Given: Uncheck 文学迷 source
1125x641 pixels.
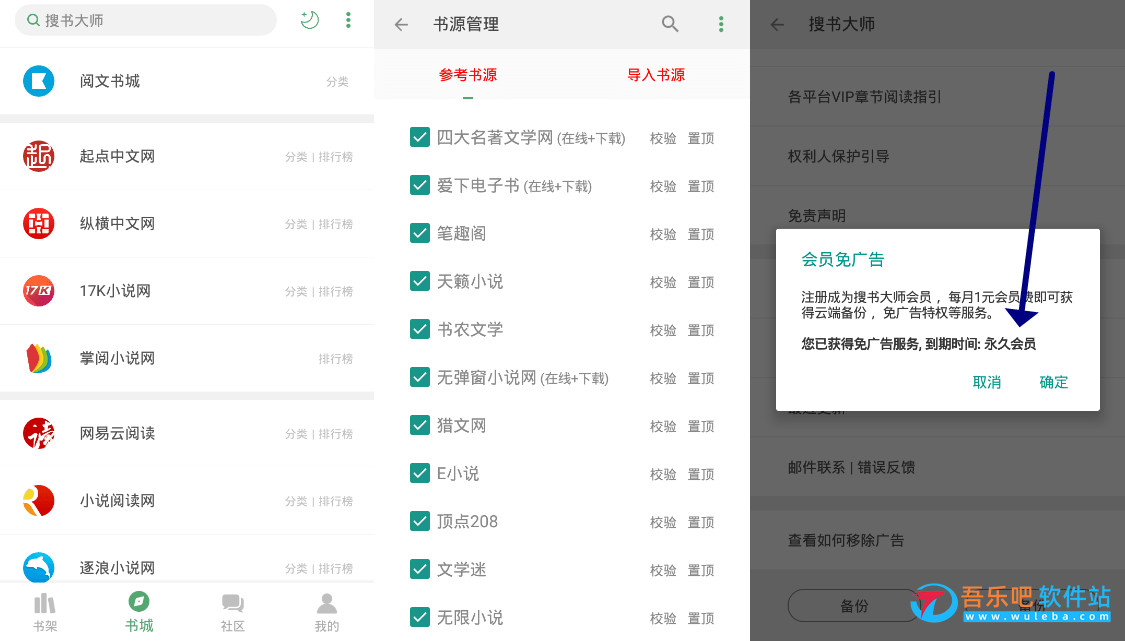Looking at the screenshot, I should 420,569.
